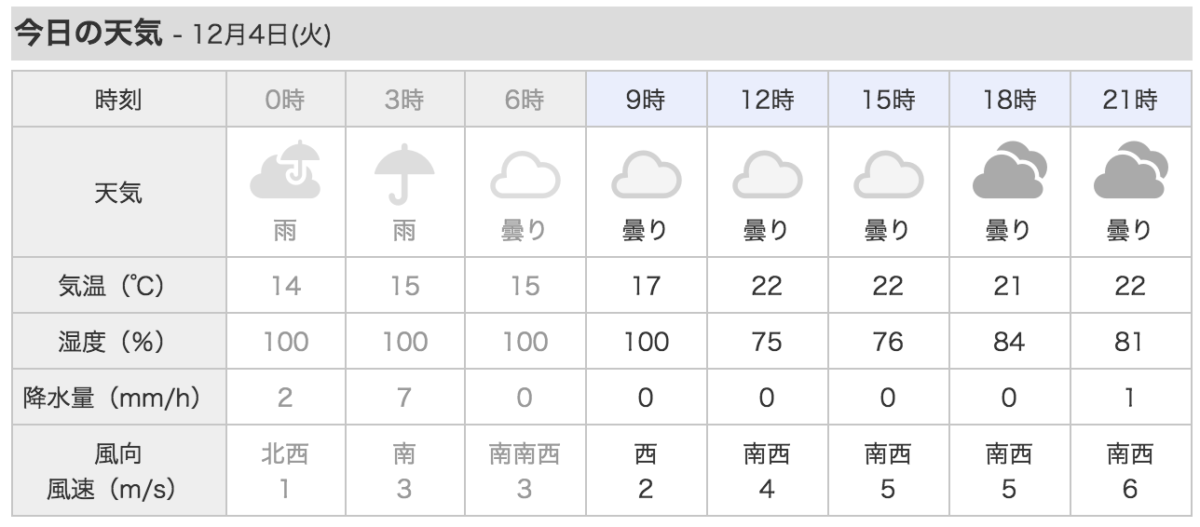Click the 3時 precipitation value 7
The height and width of the screenshot is (527, 1200).
405,398
